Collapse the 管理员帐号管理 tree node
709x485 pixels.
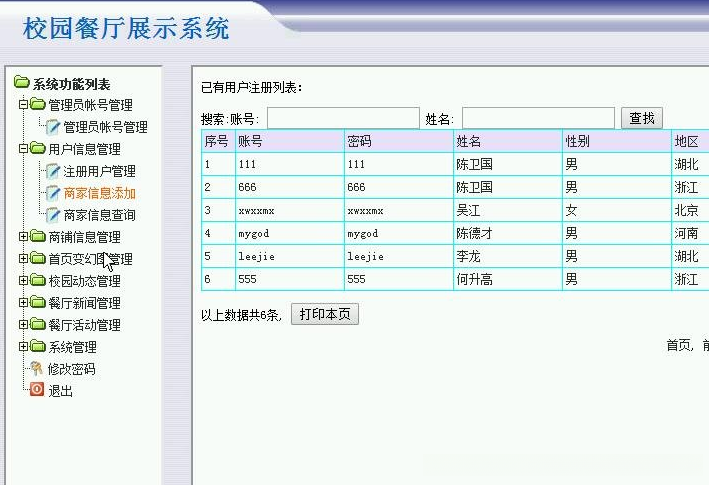23,104
